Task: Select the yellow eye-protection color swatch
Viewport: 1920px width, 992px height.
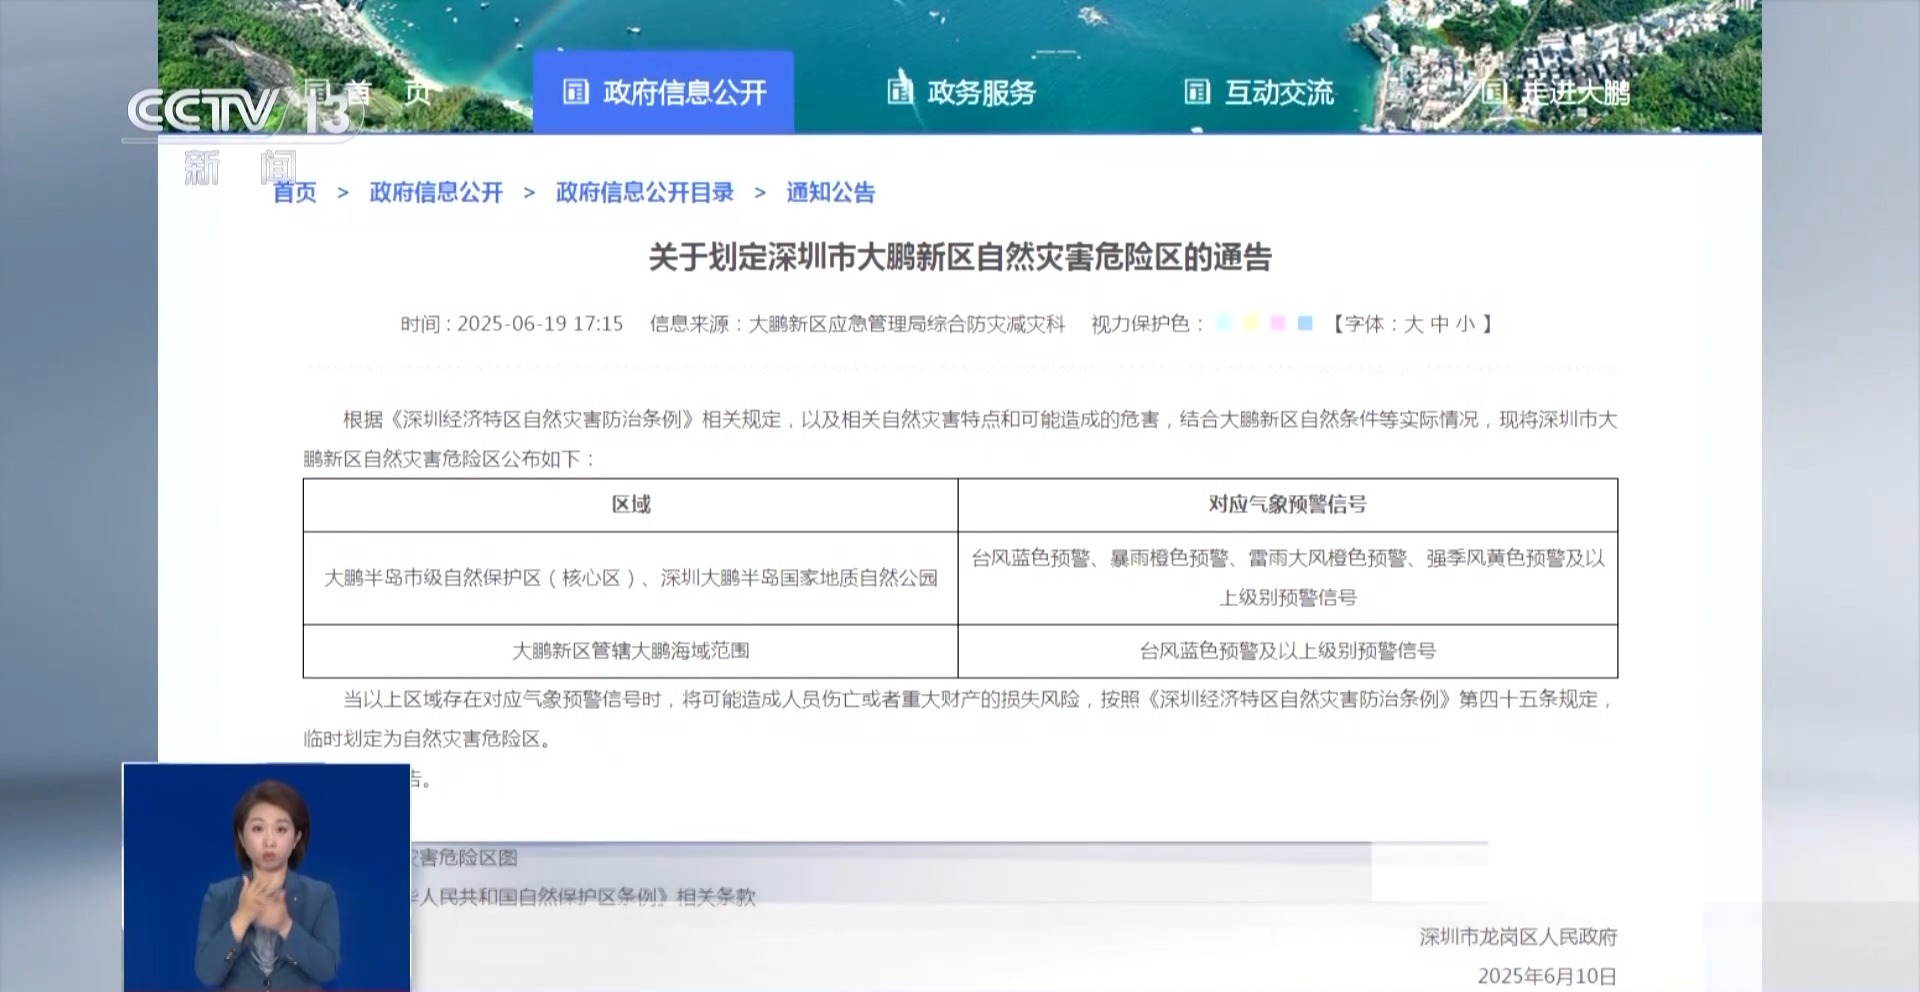Action: (x=1251, y=323)
